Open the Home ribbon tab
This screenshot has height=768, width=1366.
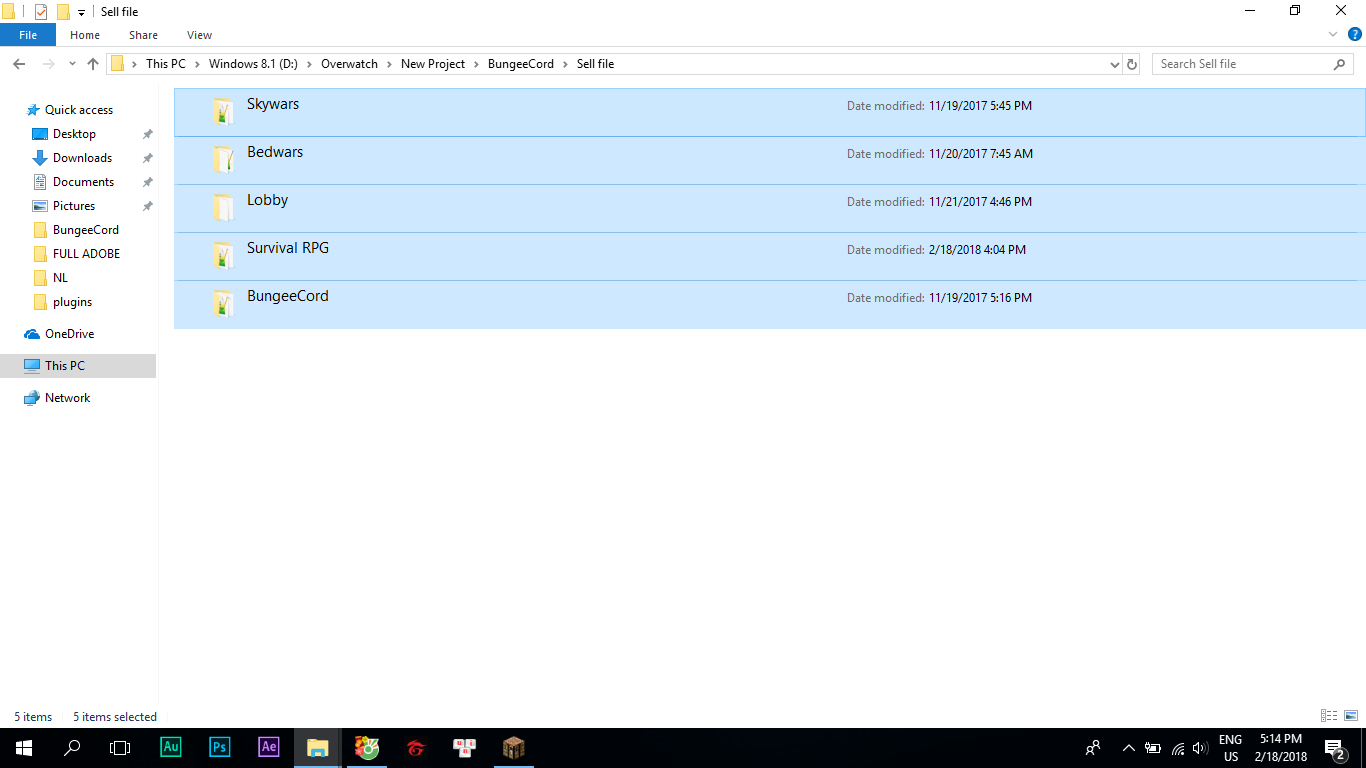point(85,35)
